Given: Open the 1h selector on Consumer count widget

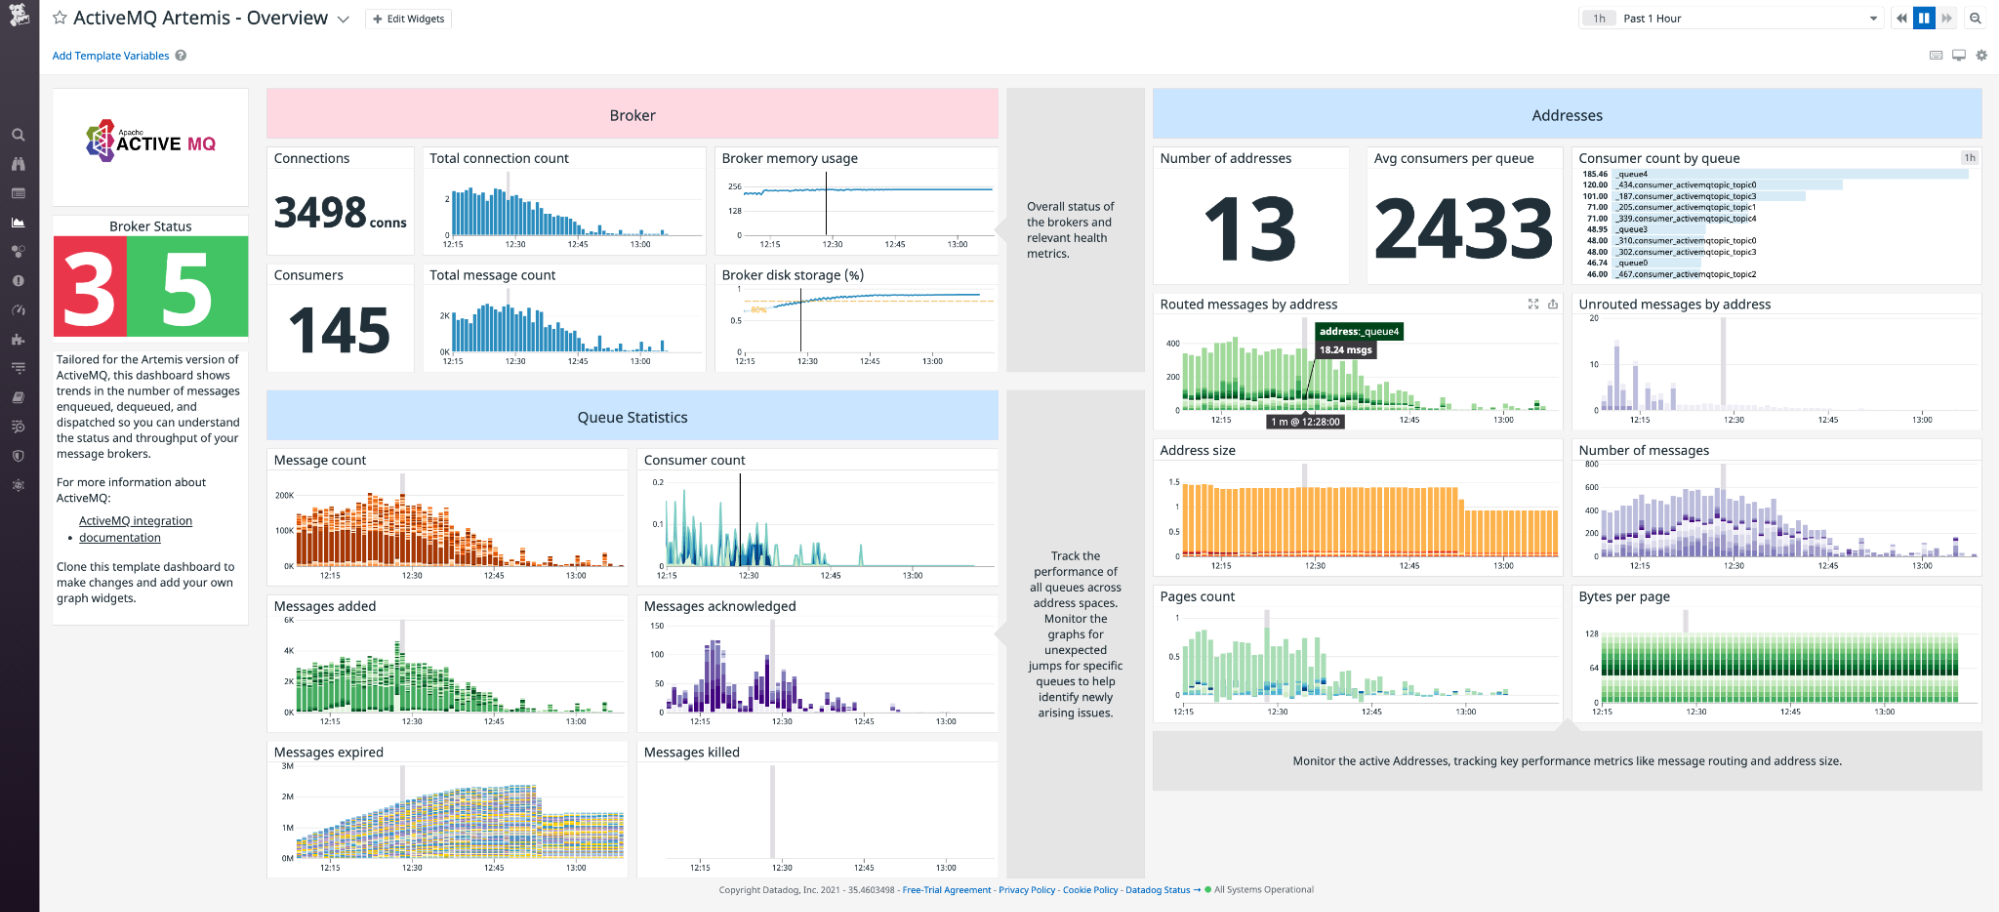Looking at the screenshot, I should click(x=1968, y=158).
